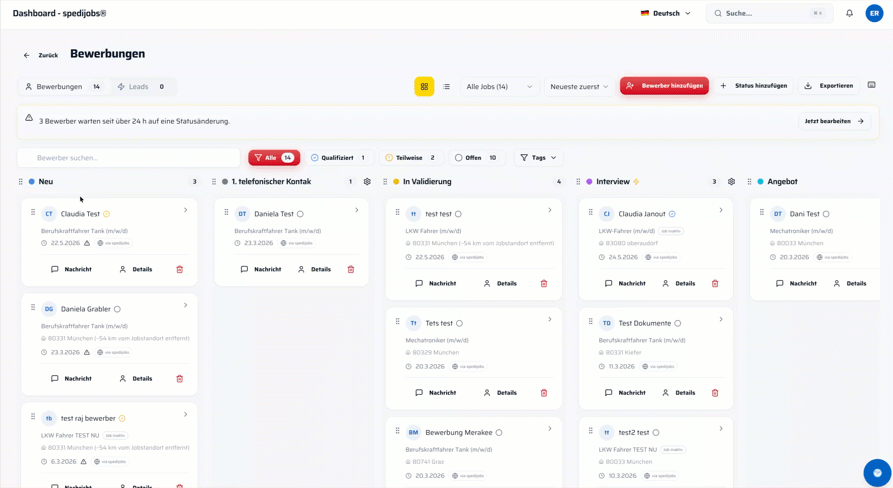Viewport: 893px width, 488px height.
Task: Expand the Claudia Test card chevron
Action: tap(186, 210)
